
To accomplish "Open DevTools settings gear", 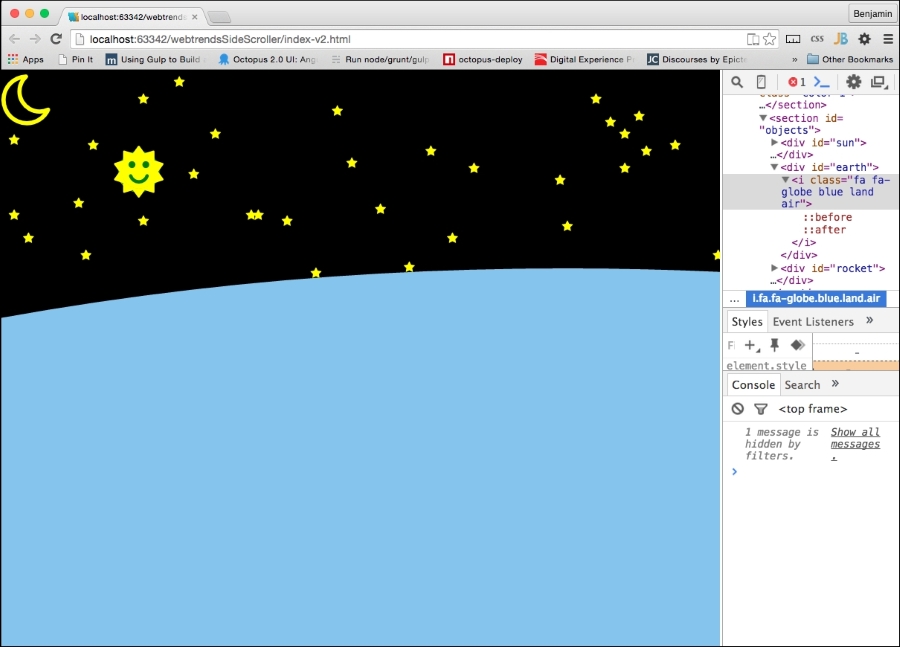I will coord(854,82).
